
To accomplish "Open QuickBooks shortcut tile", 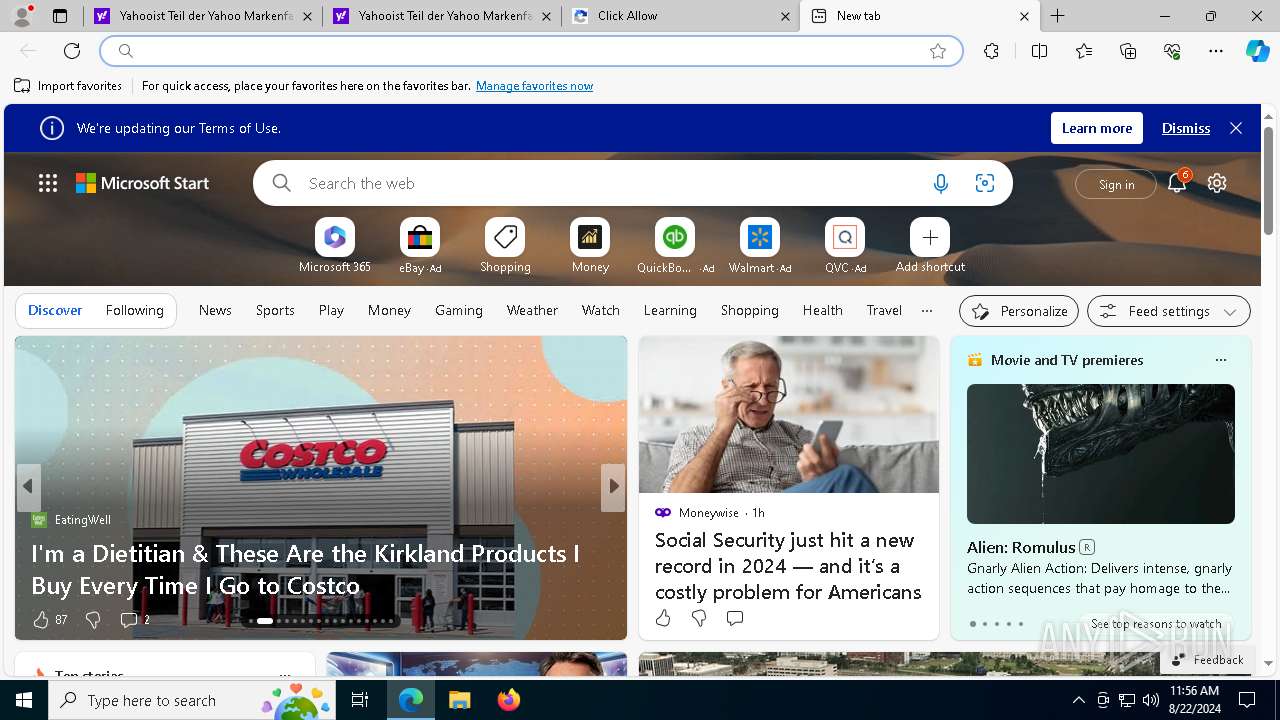I will click(675, 245).
